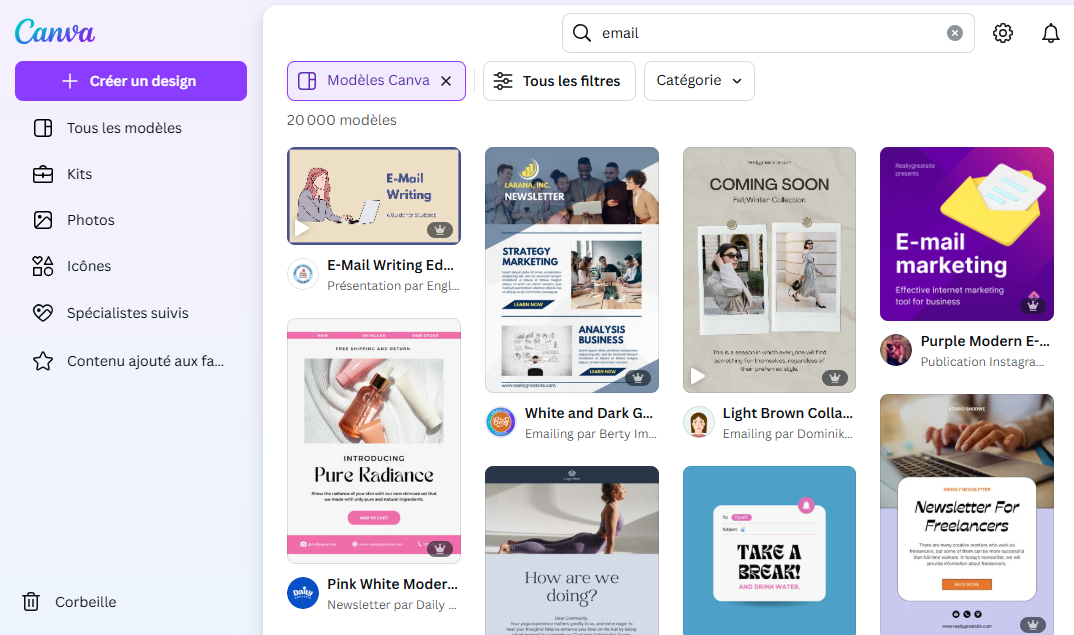Click the Photos image icon

pos(43,220)
